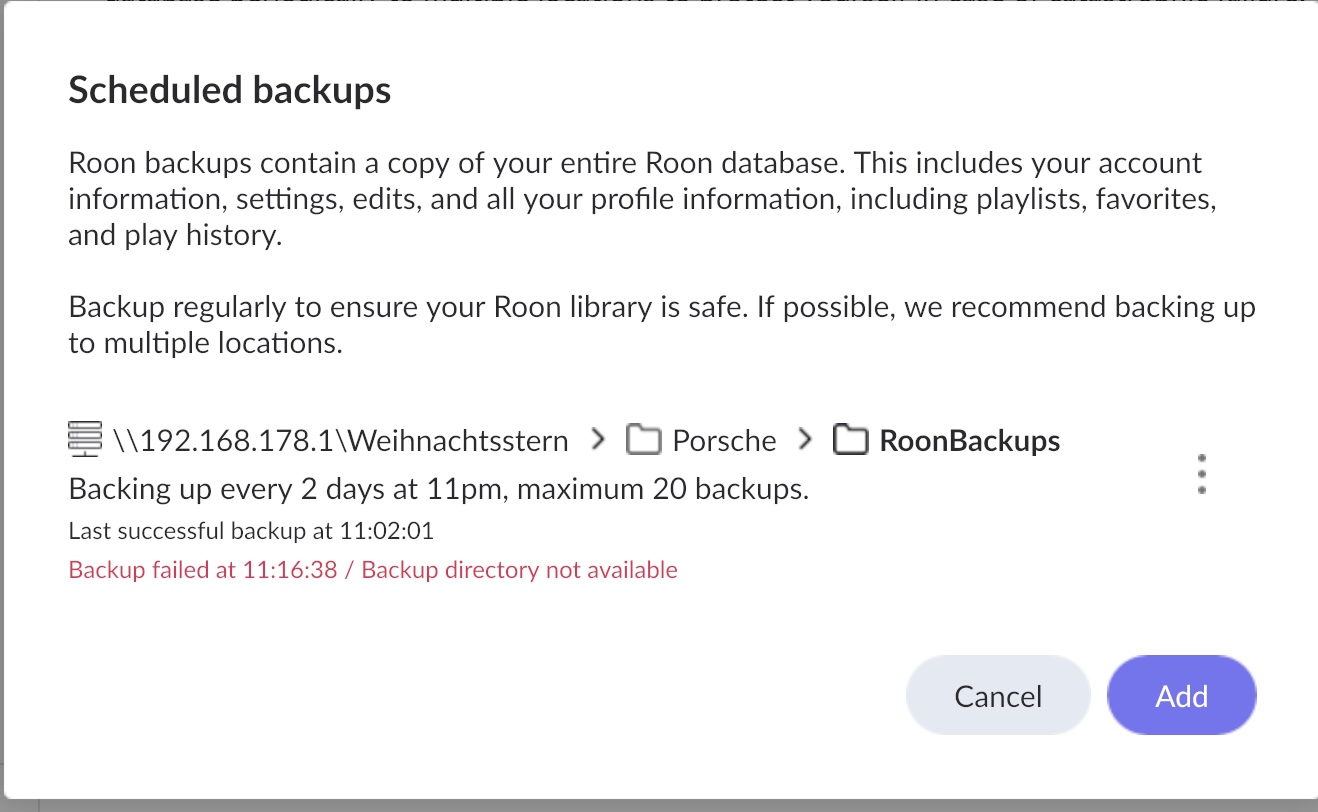The width and height of the screenshot is (1318, 812).
Task: Cancel the Scheduled backups dialog
Action: [x=998, y=696]
